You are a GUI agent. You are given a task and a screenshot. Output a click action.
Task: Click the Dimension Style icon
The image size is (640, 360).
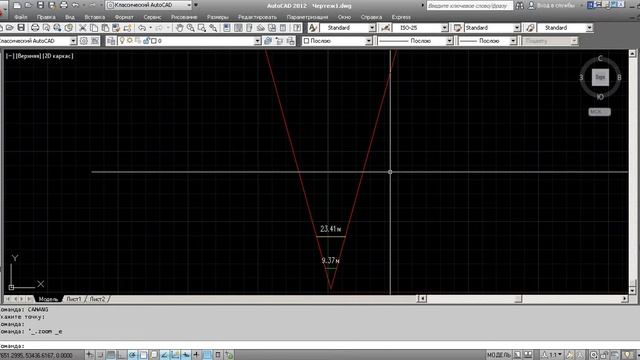click(x=386, y=28)
